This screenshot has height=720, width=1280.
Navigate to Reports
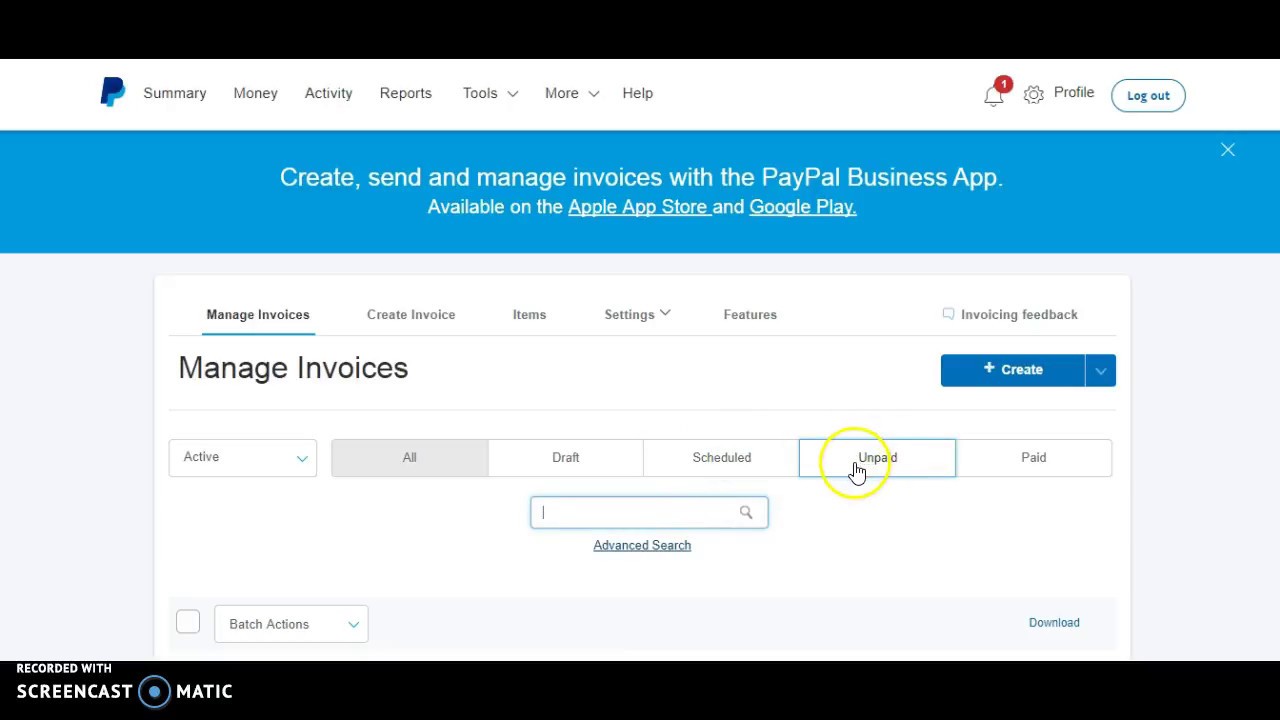(x=406, y=93)
